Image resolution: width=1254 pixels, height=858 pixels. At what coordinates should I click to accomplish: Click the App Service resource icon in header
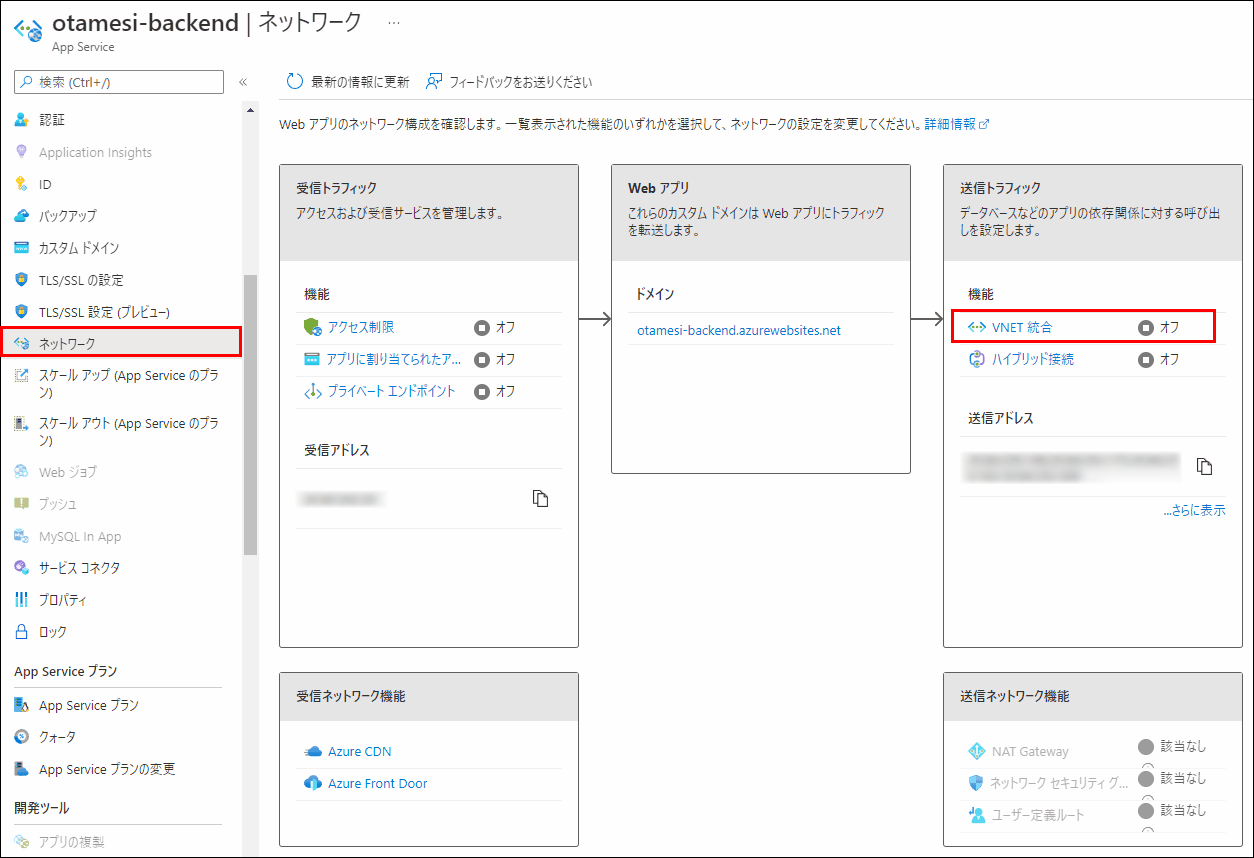[28, 30]
